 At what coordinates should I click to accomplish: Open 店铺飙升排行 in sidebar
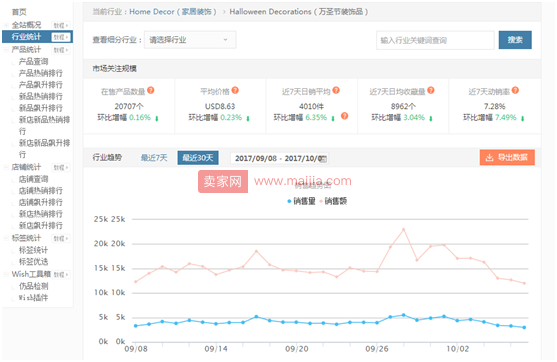[41, 202]
